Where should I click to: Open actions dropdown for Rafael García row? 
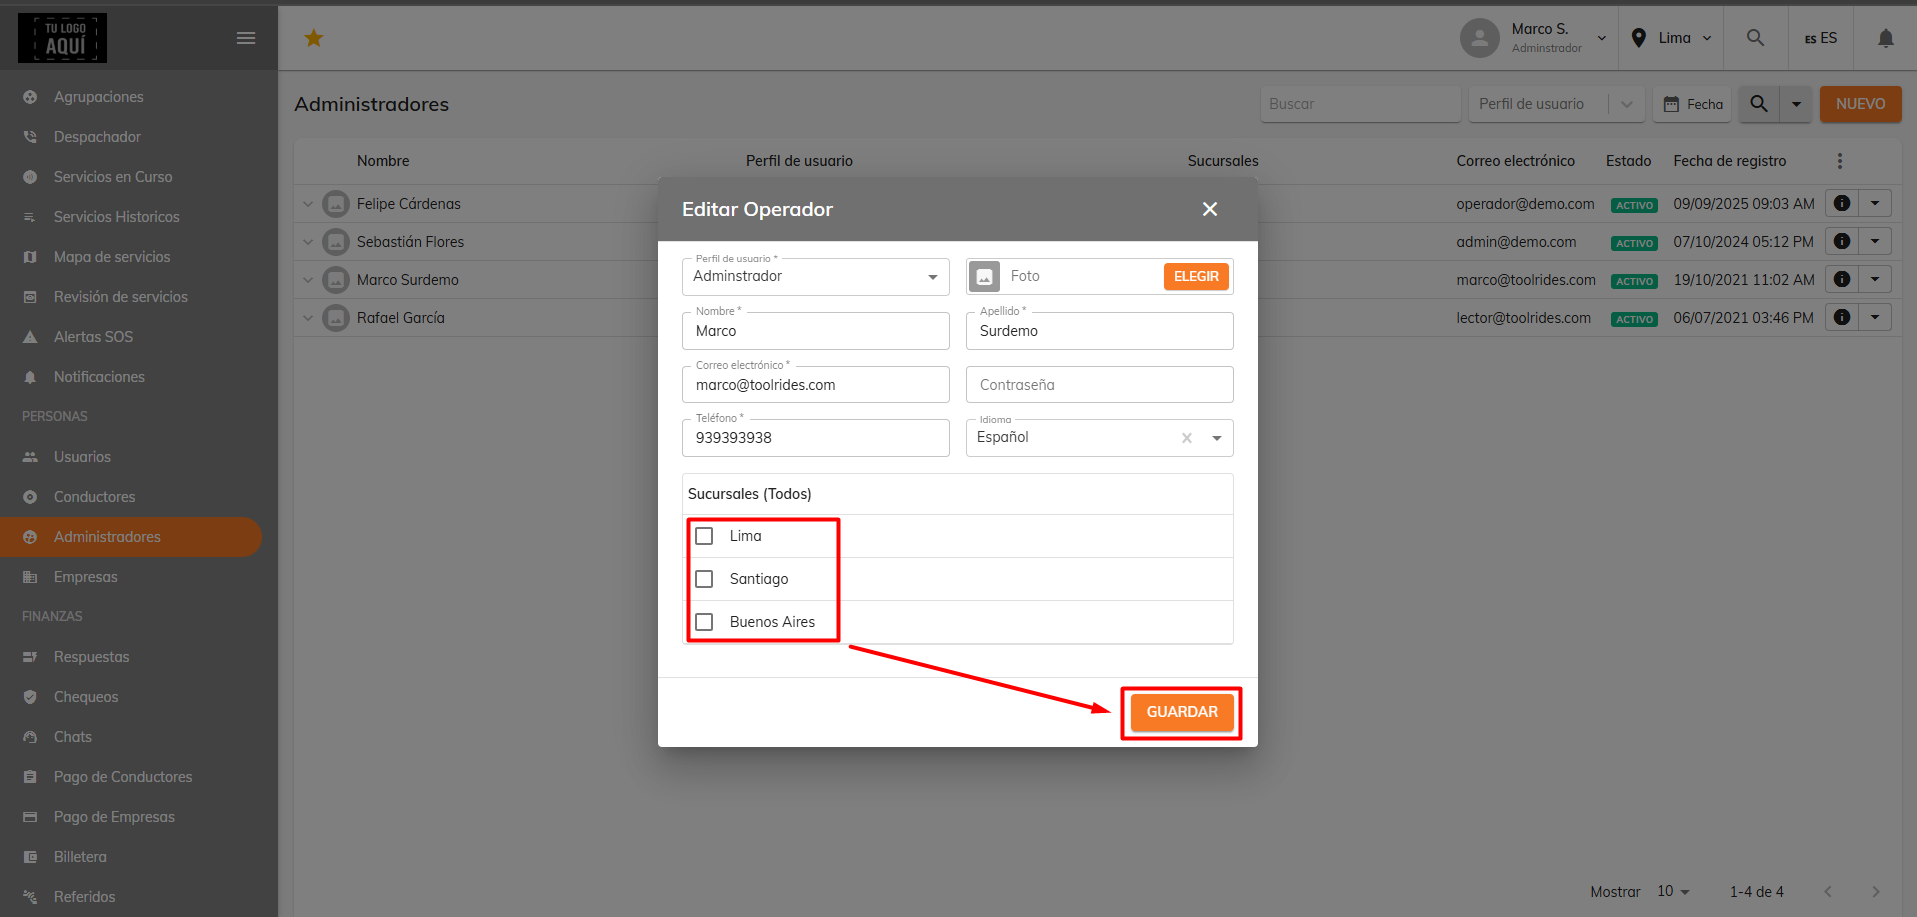pos(1875,317)
